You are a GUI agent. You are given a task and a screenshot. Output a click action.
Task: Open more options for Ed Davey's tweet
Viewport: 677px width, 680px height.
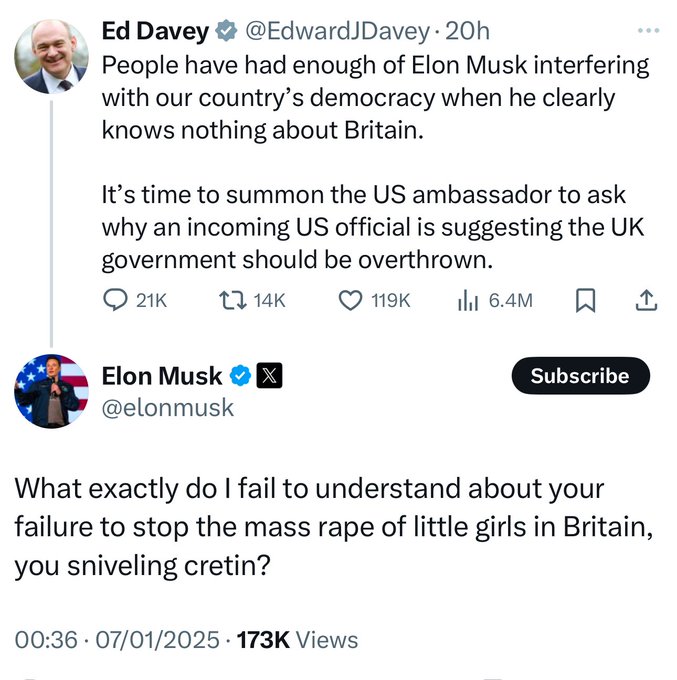pos(648,30)
